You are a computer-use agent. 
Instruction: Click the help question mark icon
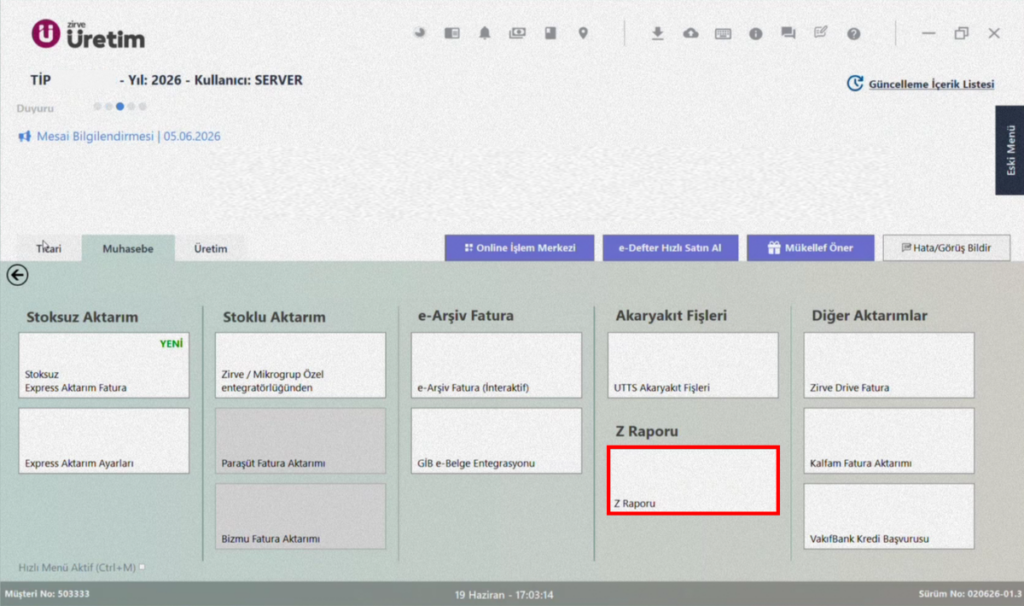(854, 34)
